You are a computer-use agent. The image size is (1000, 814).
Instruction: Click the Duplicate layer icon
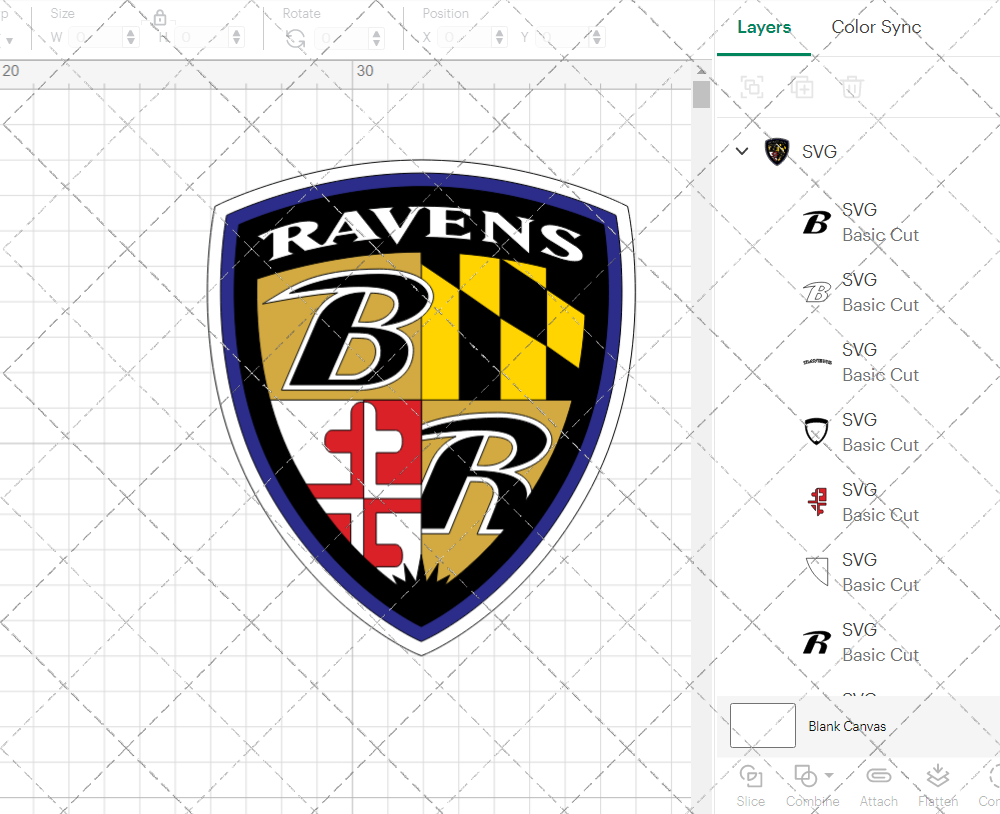(802, 86)
